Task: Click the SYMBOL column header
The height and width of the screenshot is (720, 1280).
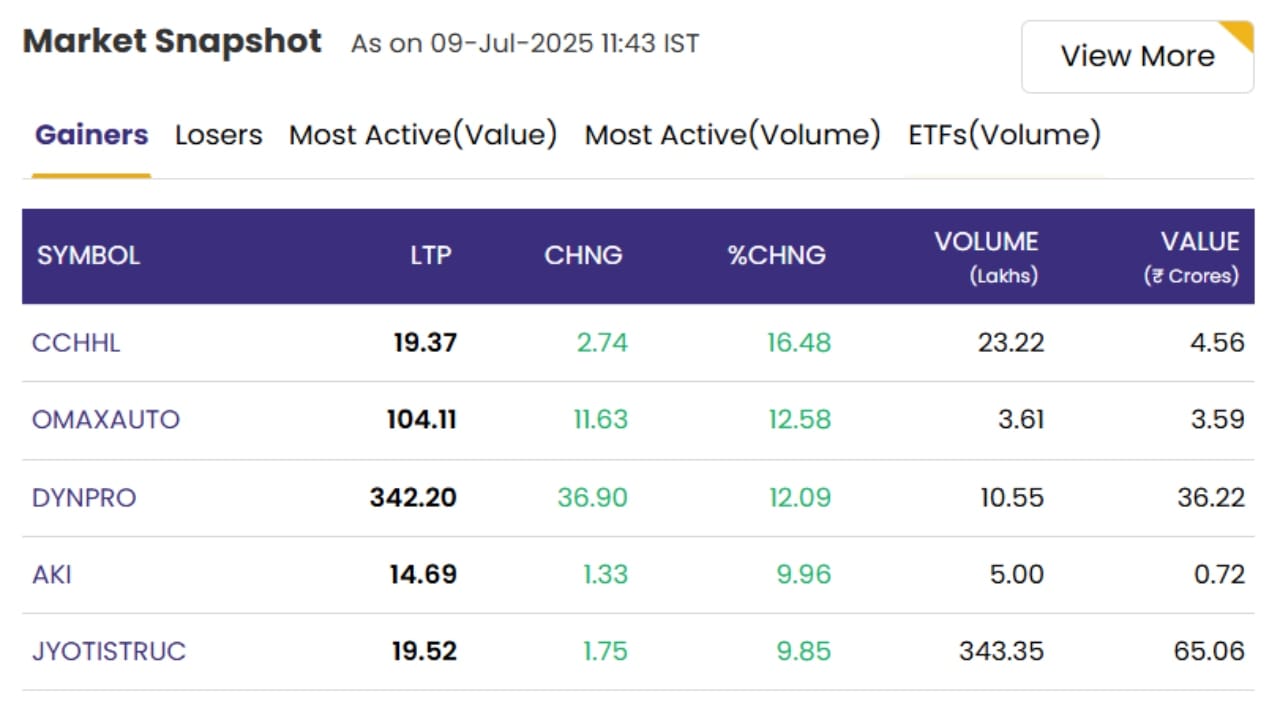Action: click(89, 256)
